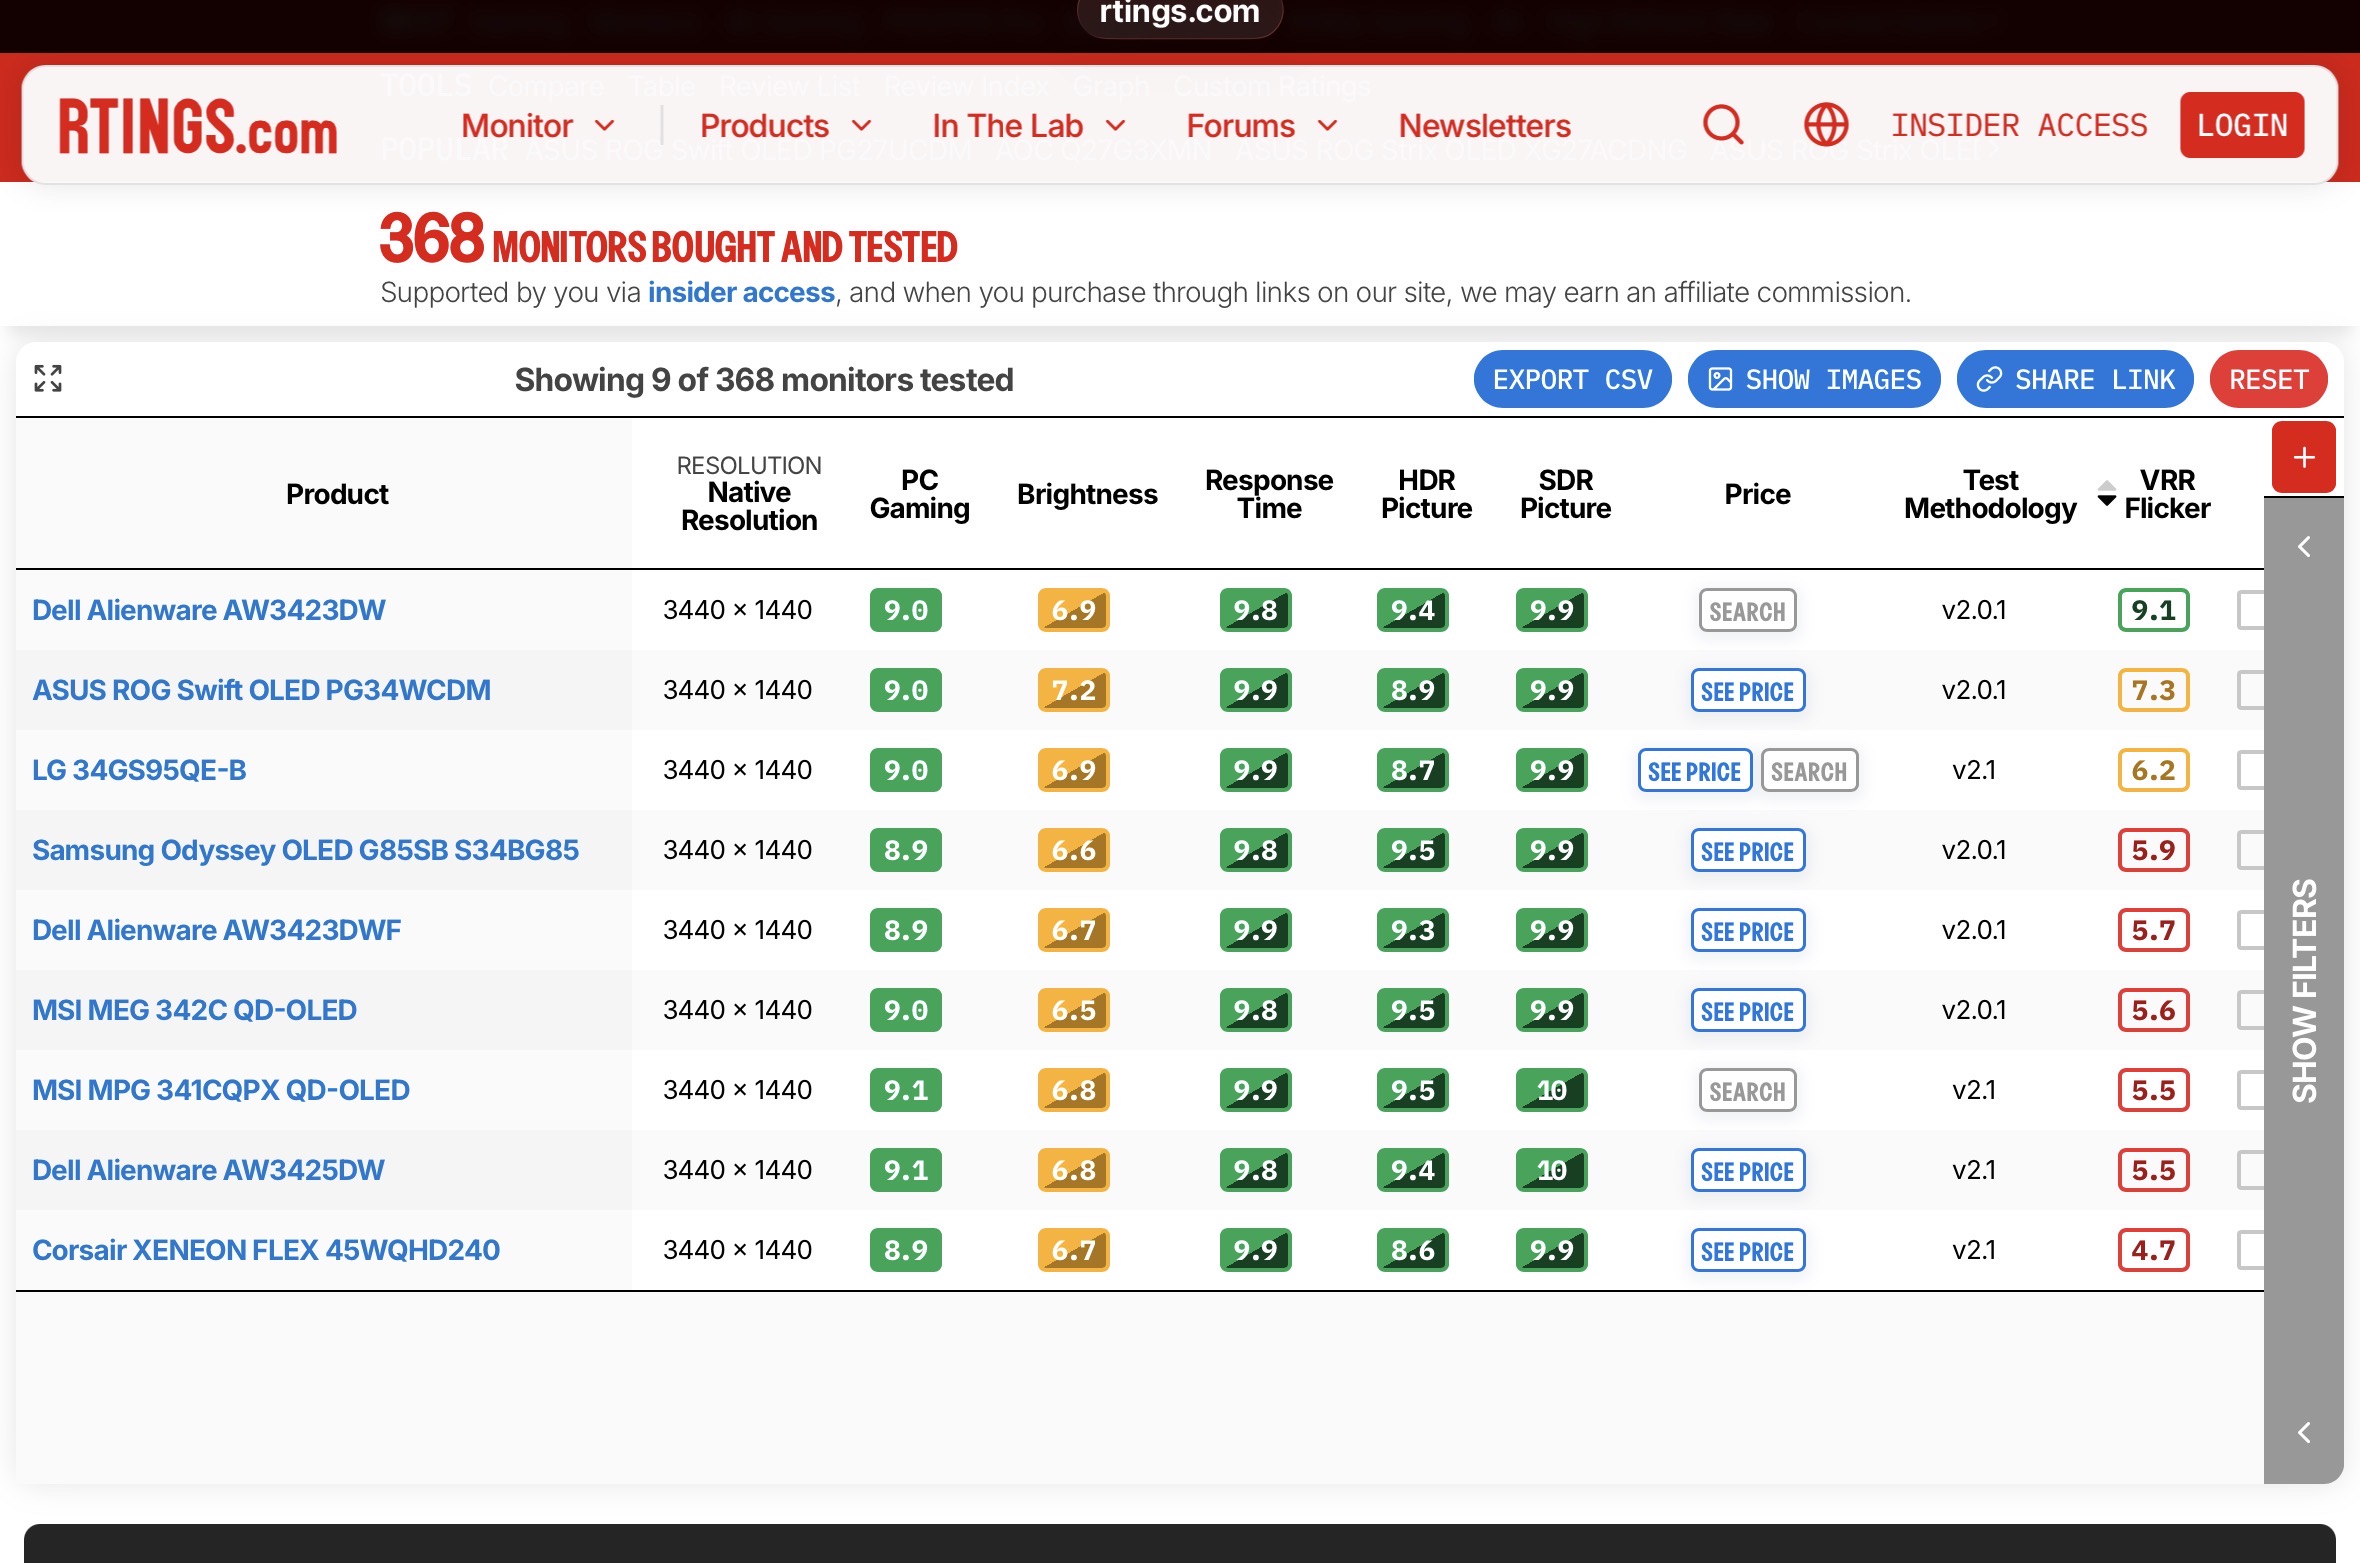Screen dimensions: 2360x1563
Task: Click the fullscreen expand table icon
Action: tap(48, 378)
